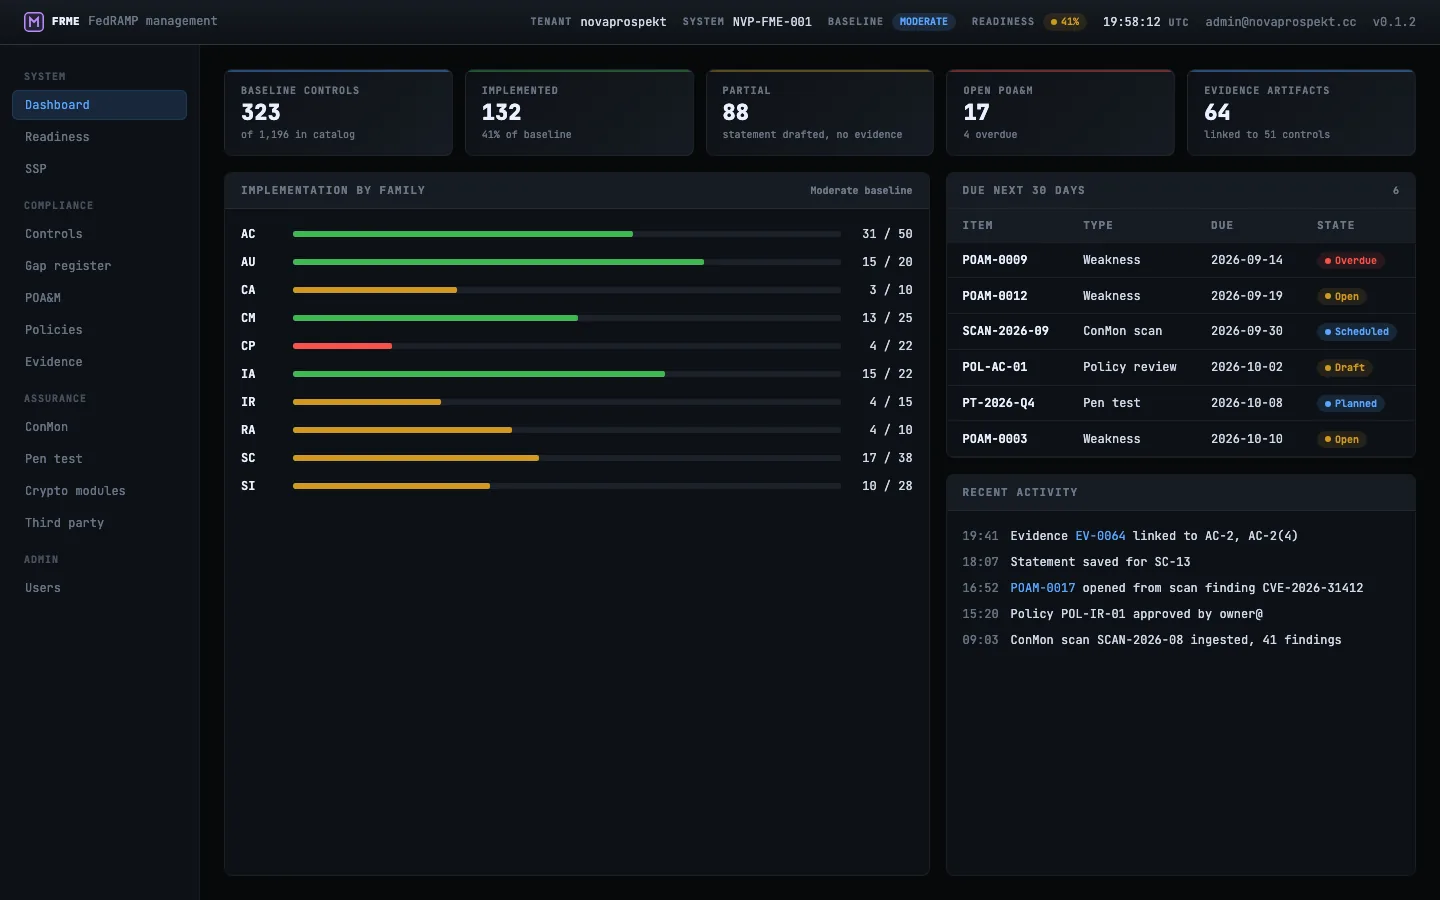Open the Baseline Controls 323 card
The height and width of the screenshot is (900, 1440).
click(338, 113)
